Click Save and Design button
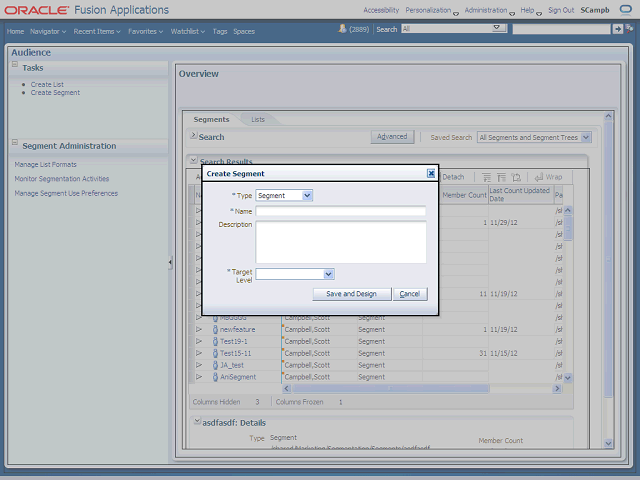640x480 pixels. [x=351, y=294]
